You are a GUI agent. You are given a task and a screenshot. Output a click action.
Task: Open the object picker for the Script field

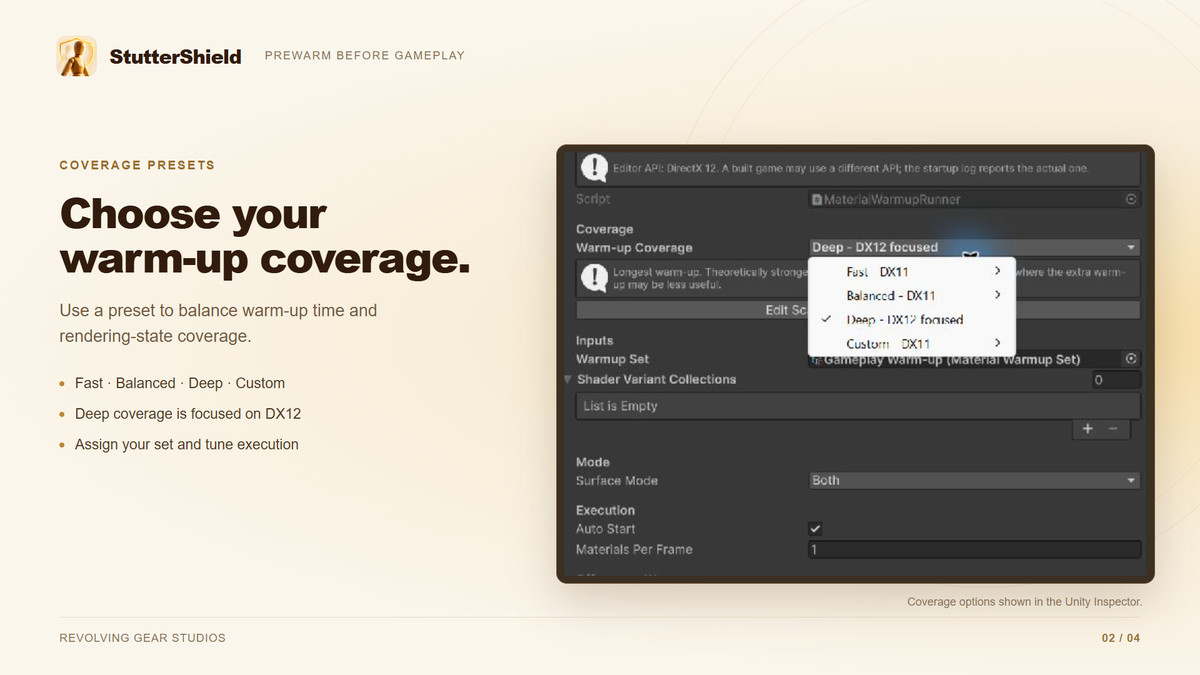click(x=1131, y=199)
